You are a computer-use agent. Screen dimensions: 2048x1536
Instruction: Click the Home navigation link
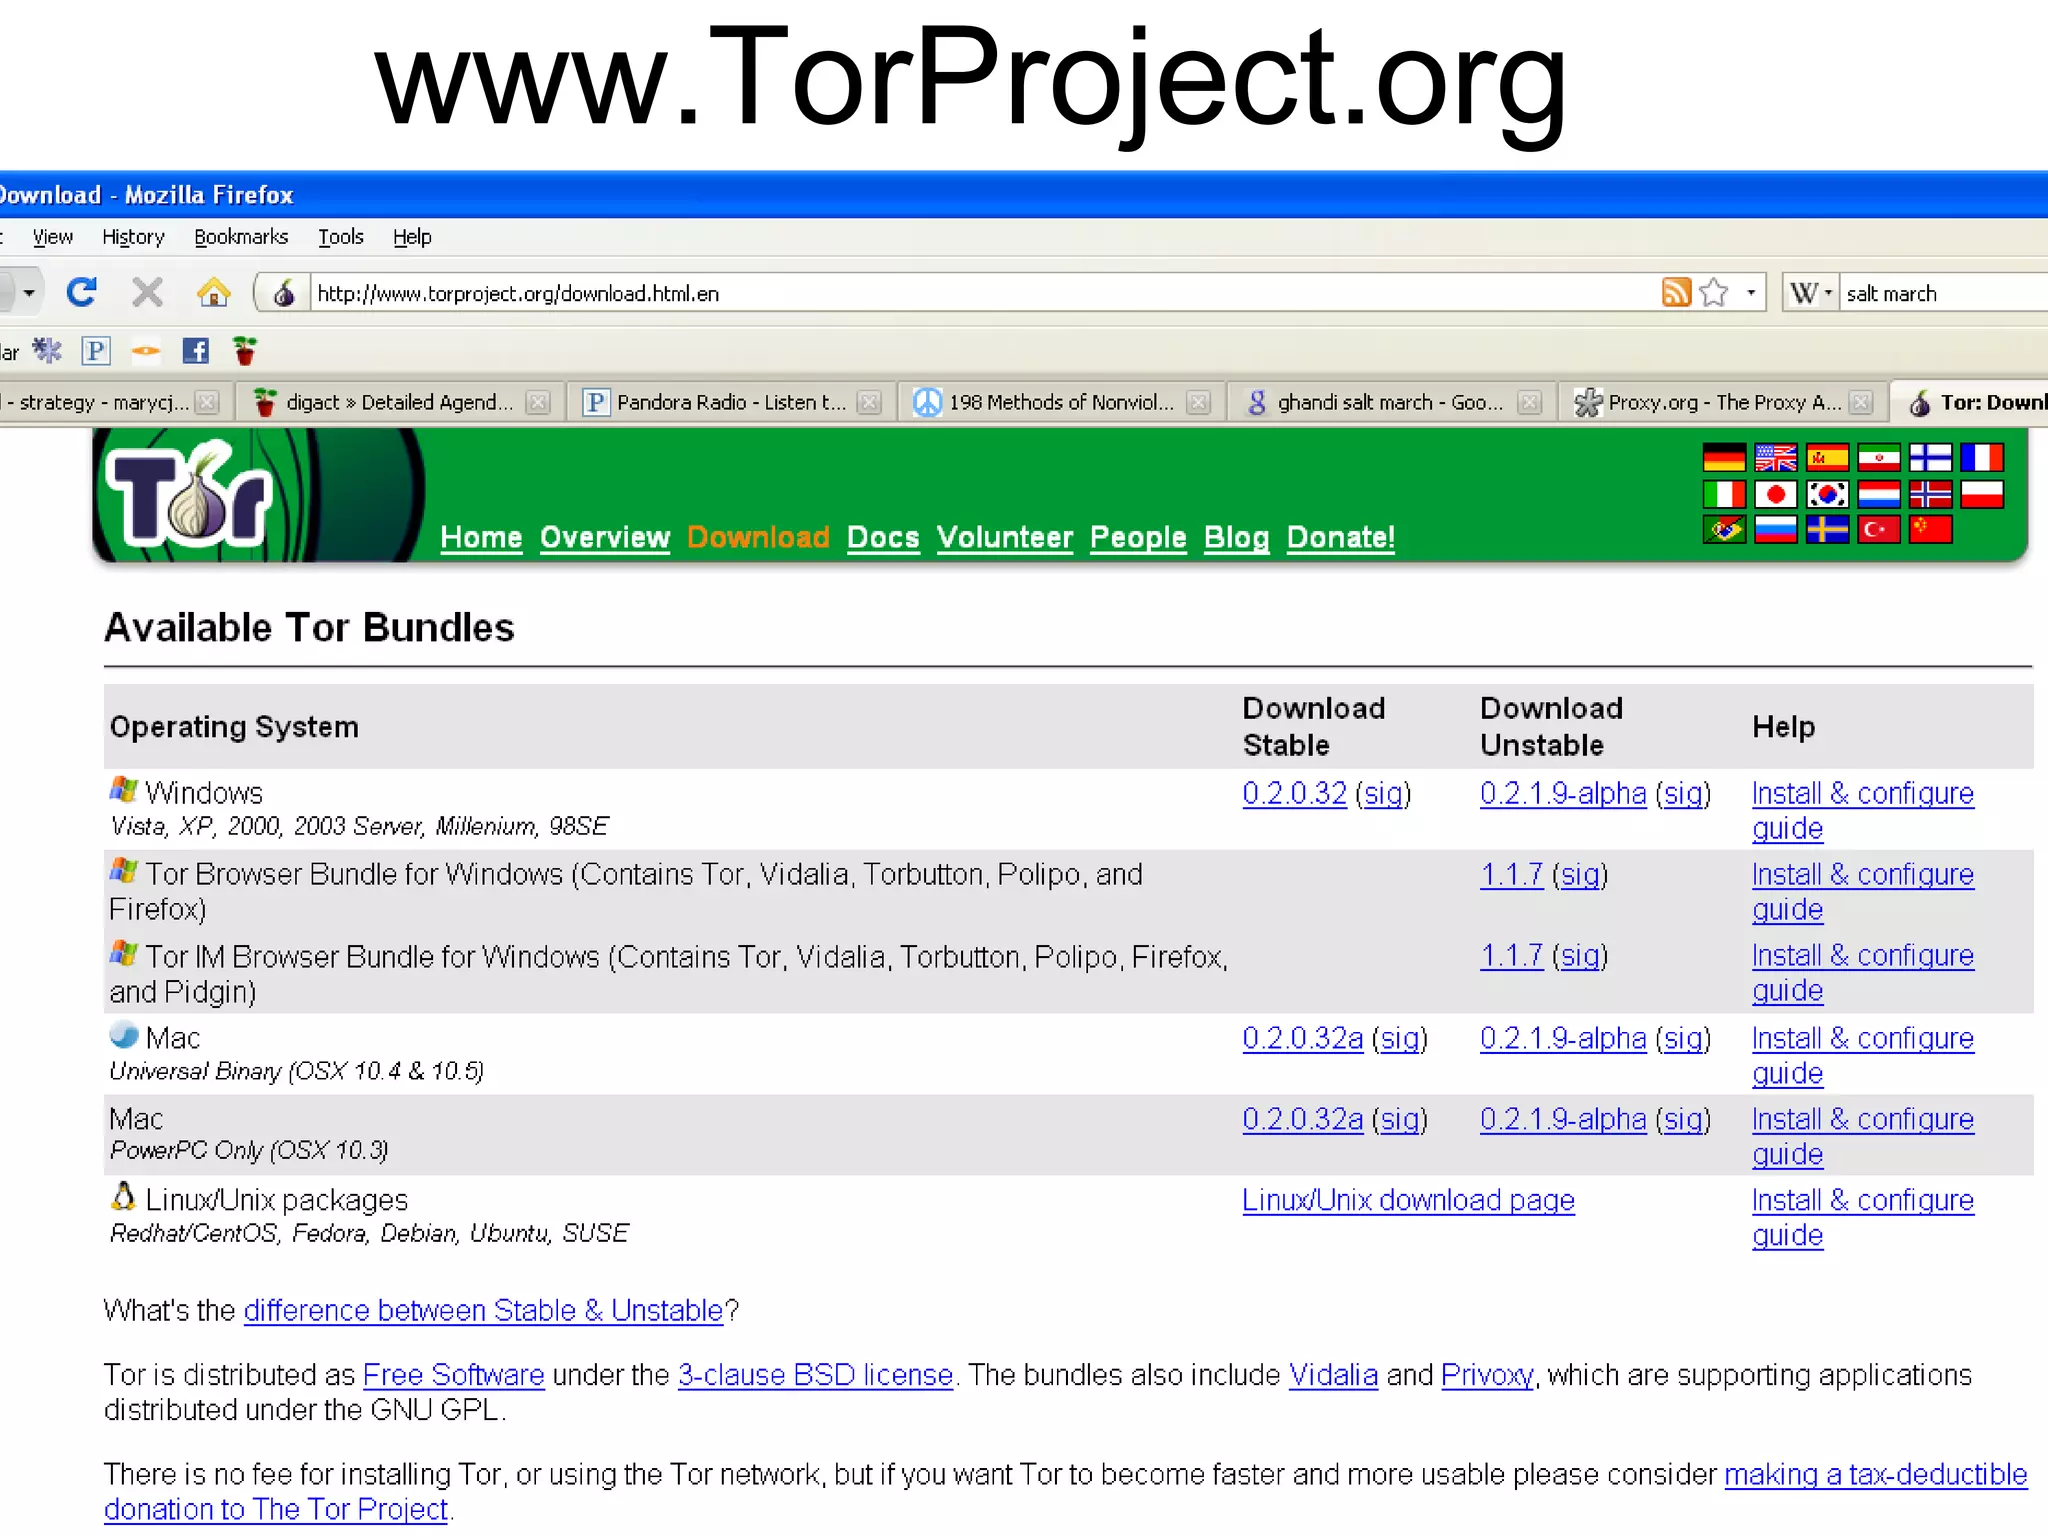tap(481, 537)
